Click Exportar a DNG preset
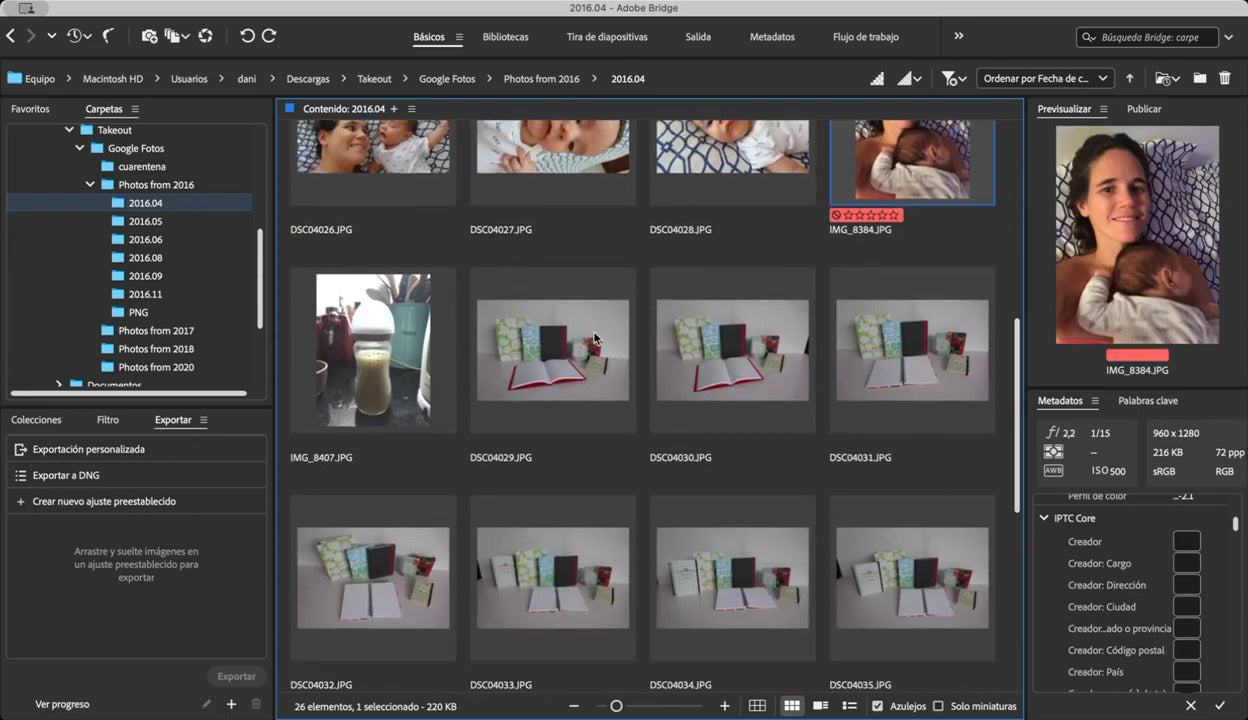The width and height of the screenshot is (1248, 720). pos(66,476)
